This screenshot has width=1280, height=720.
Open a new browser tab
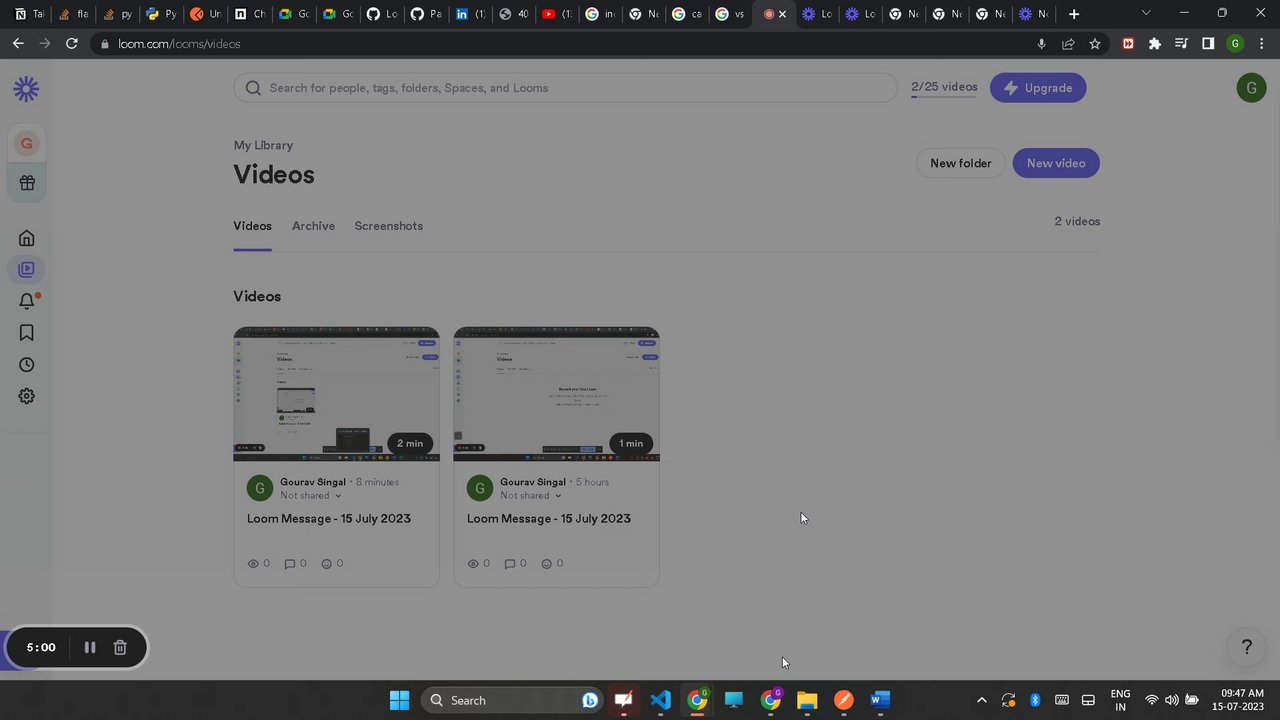pos(1074,14)
